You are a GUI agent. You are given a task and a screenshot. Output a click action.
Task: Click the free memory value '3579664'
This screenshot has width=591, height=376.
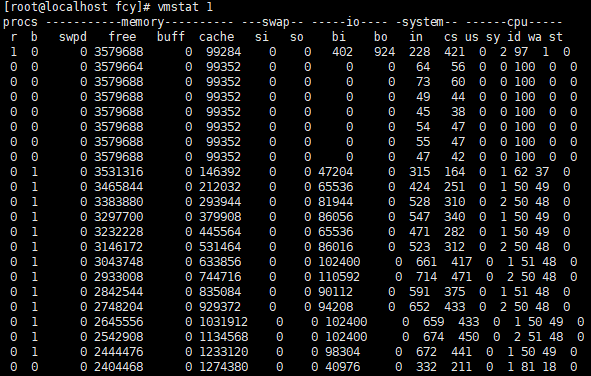pos(119,67)
